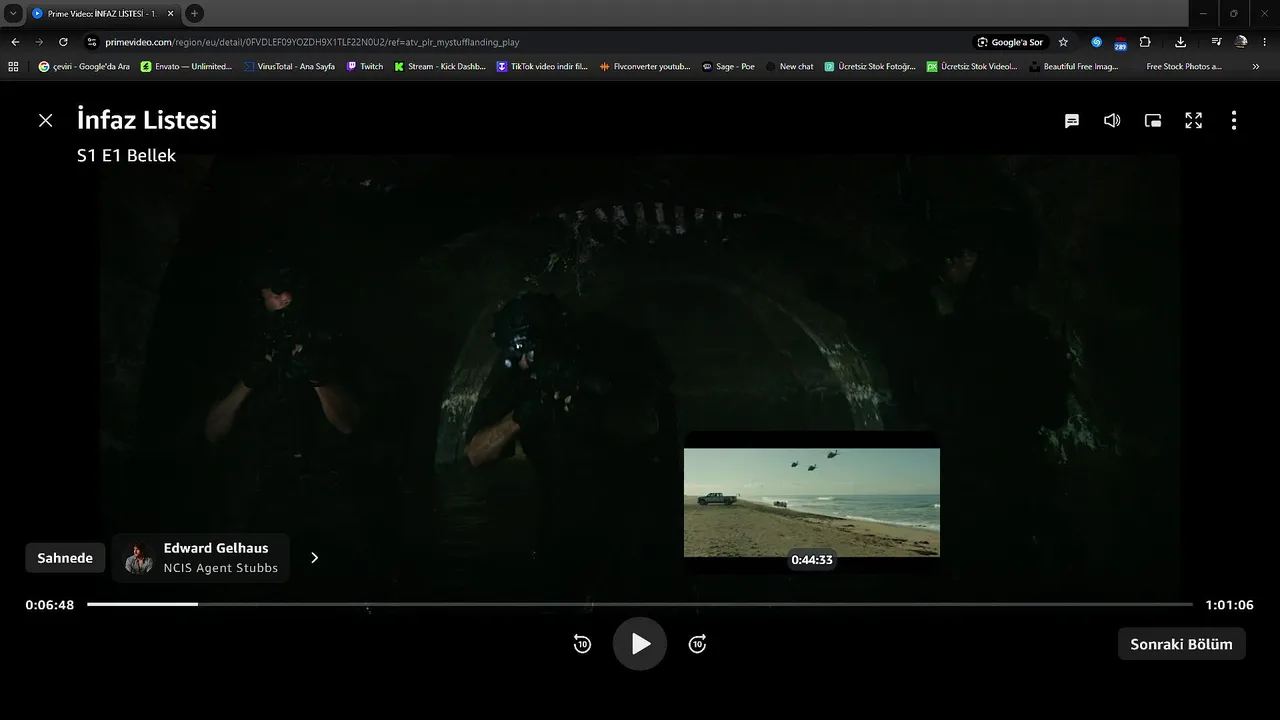Open the player's more options menu
Screen dimensions: 1280x720
click(x=1234, y=121)
